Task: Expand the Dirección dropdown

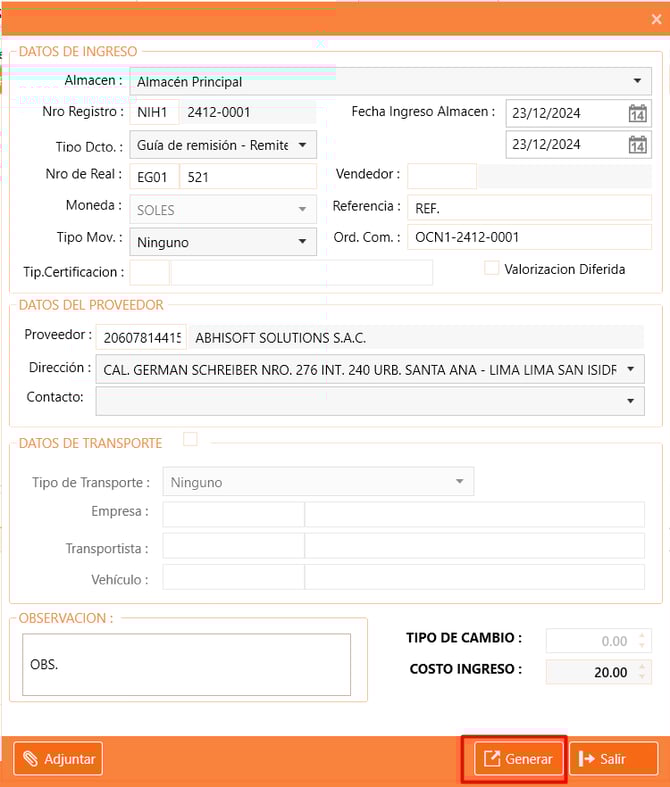Action: pos(370,369)
